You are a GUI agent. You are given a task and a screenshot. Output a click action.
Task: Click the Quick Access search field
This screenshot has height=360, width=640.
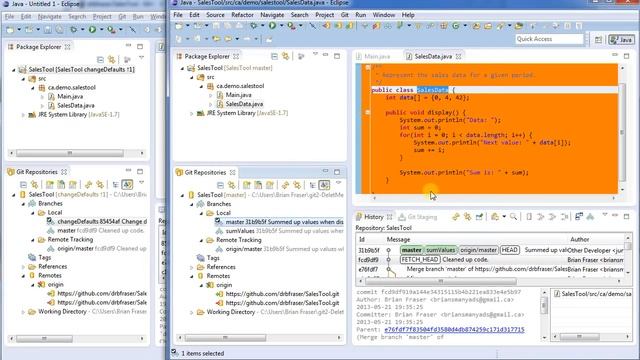point(549,39)
